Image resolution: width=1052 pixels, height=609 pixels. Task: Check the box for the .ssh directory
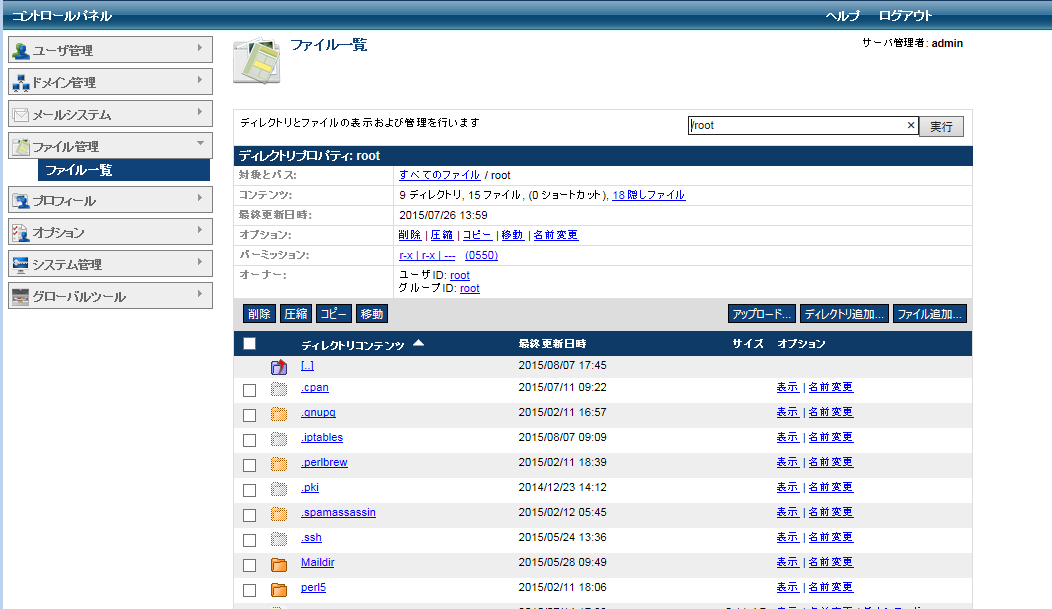point(250,540)
